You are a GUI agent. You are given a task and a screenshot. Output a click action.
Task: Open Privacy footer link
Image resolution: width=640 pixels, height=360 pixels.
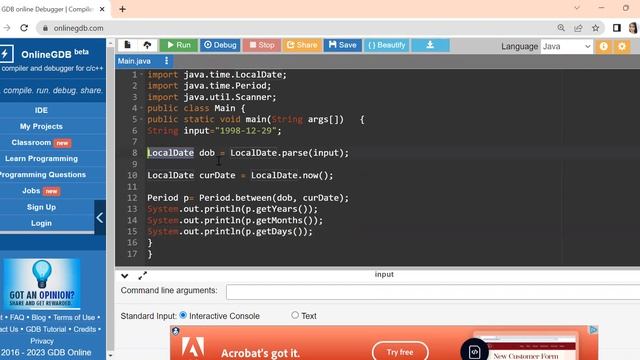coord(42,341)
